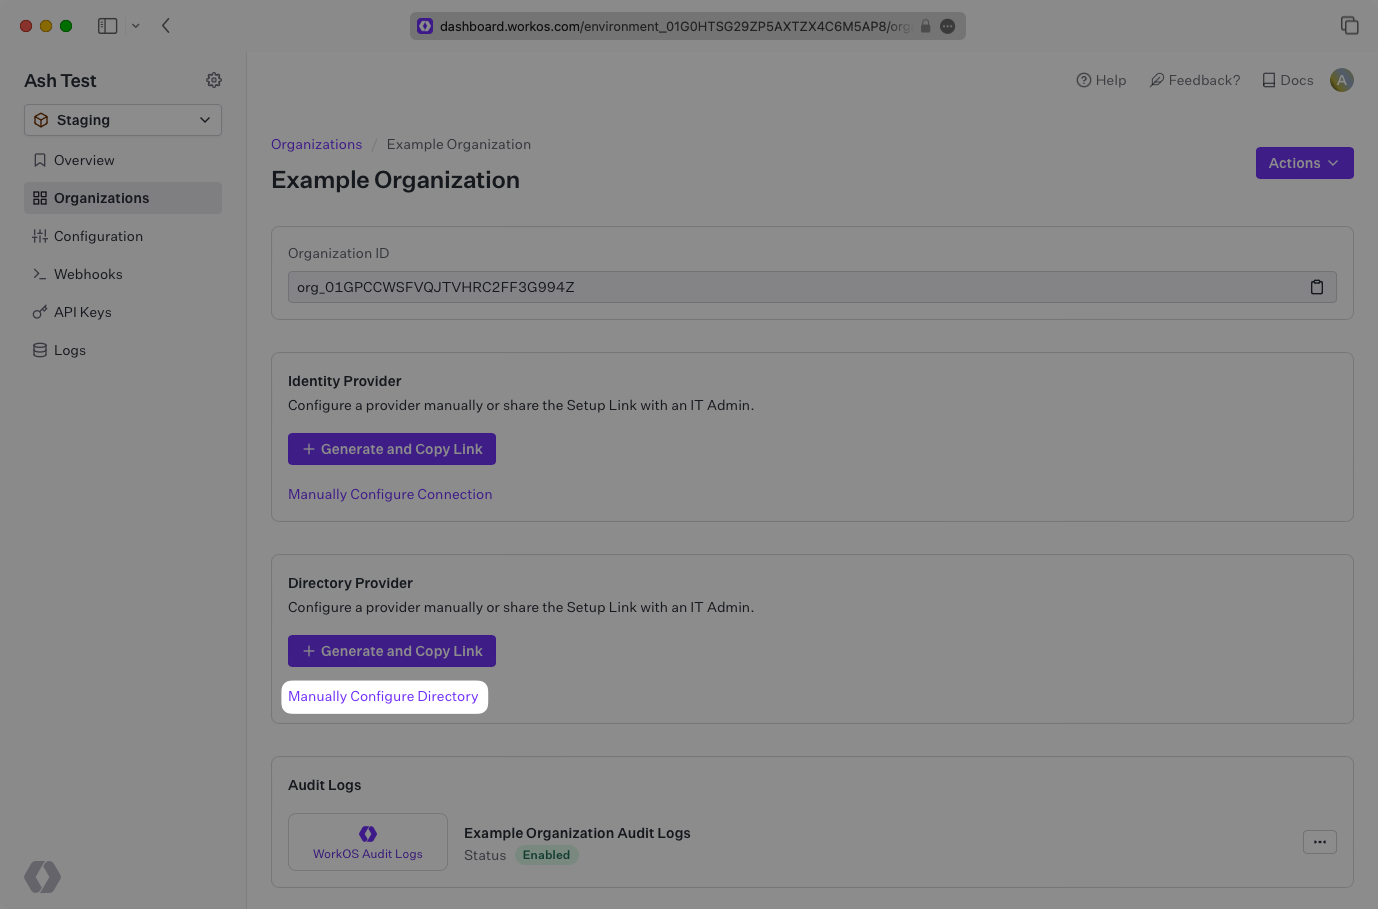Click the settings gear next to Ash Test
Screen dimensions: 1378x909
(214, 80)
